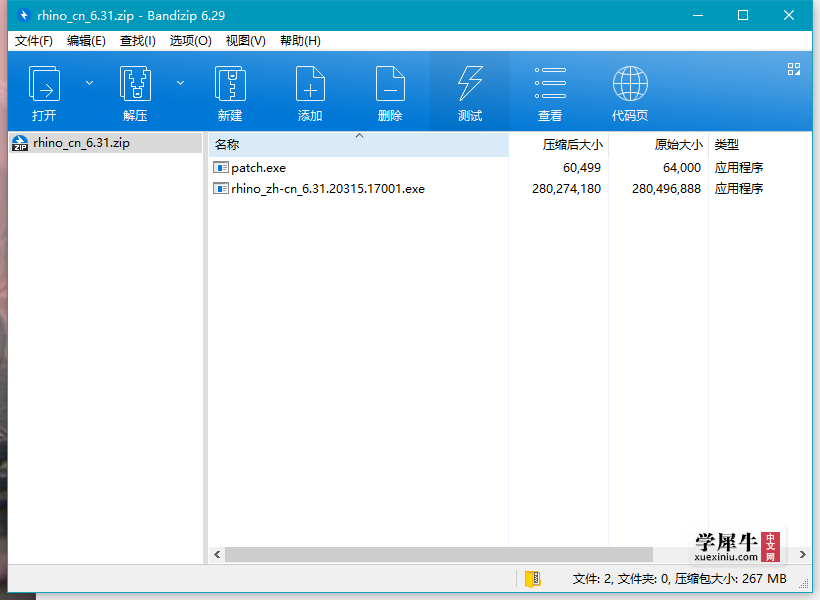Expand the Extract (解压) dropdown arrow
Screen dimensions: 820x600
click(x=180, y=83)
